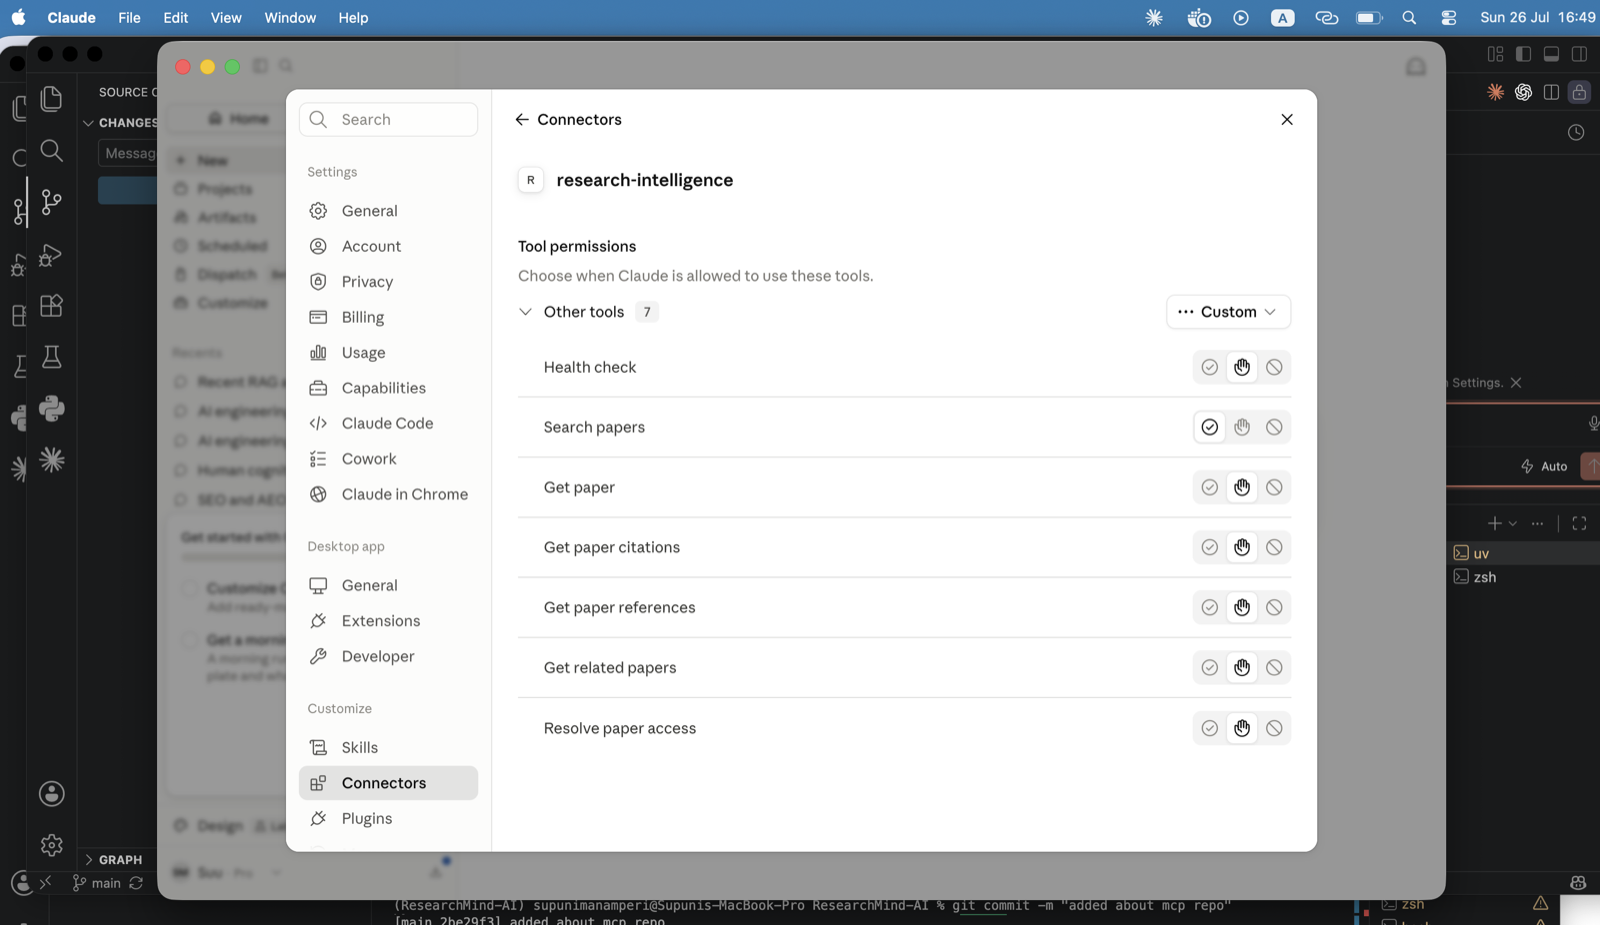Screen dimensions: 1600x925
Task: Open Spotlight search in menu bar
Action: tap(1409, 18)
